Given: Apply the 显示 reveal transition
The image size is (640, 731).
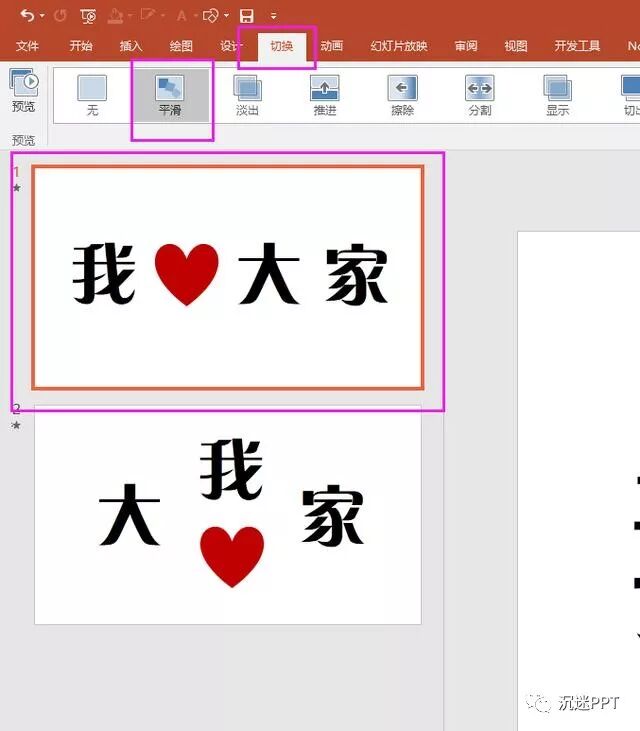Looking at the screenshot, I should tap(557, 96).
